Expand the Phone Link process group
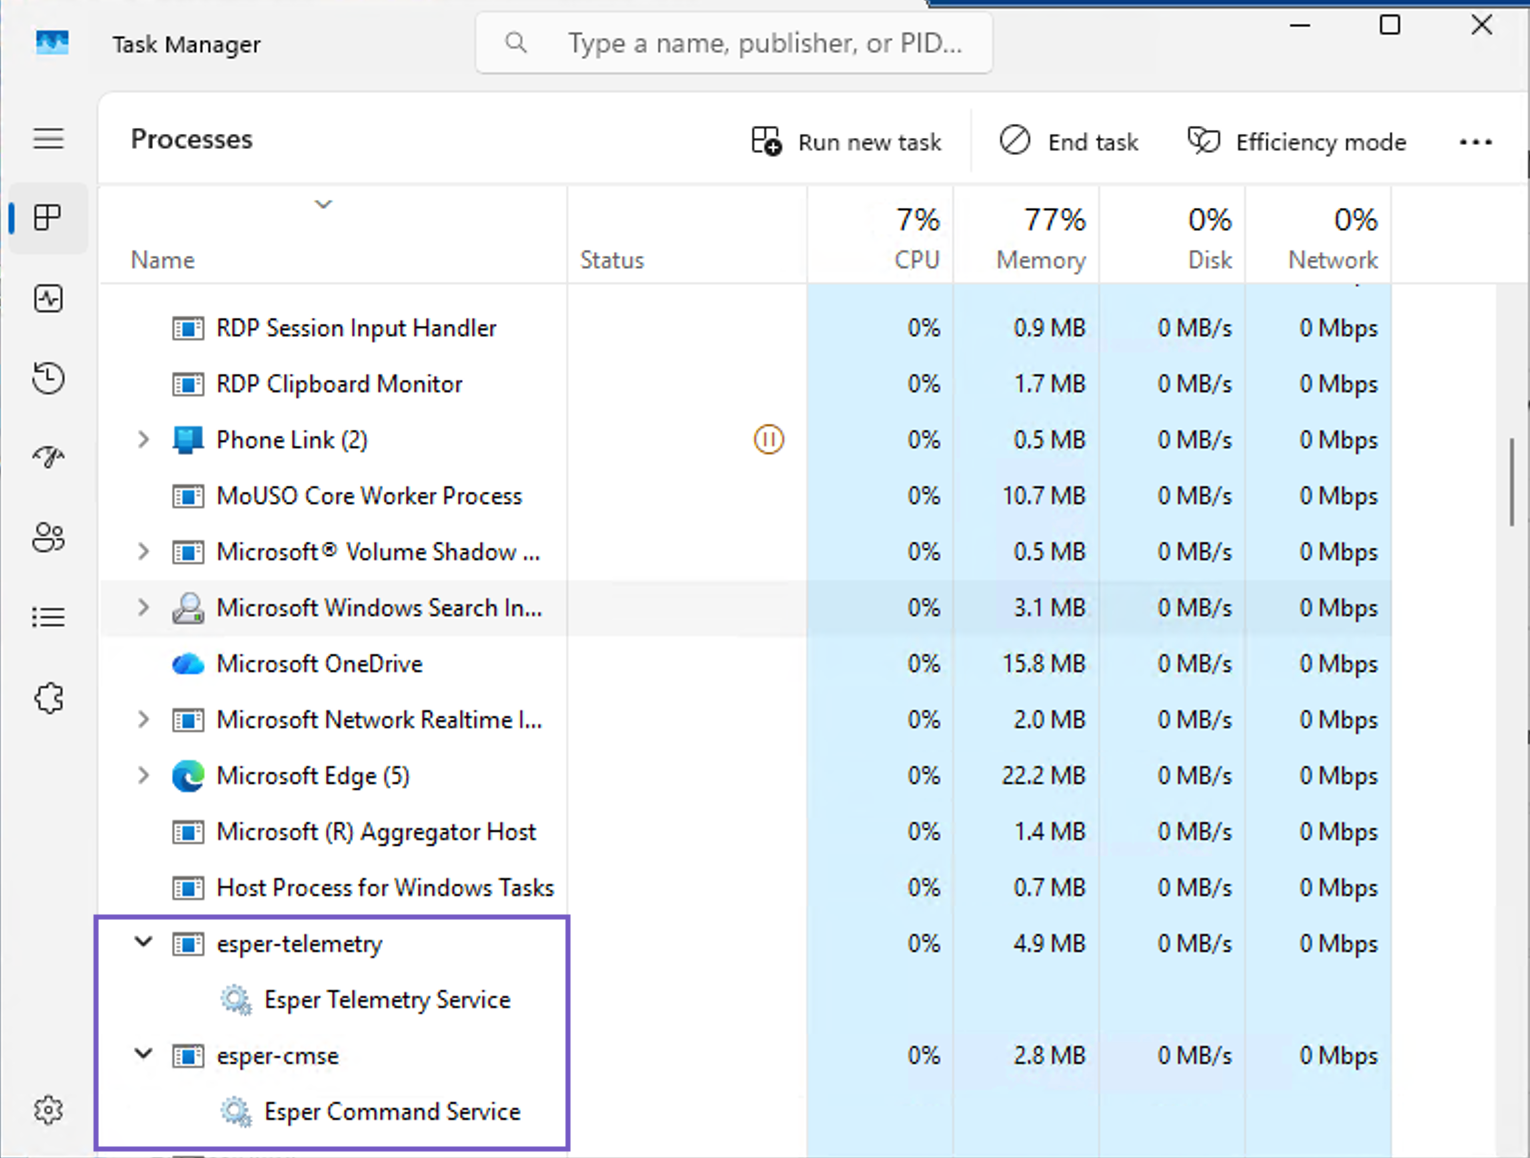This screenshot has width=1530, height=1158. click(x=142, y=439)
